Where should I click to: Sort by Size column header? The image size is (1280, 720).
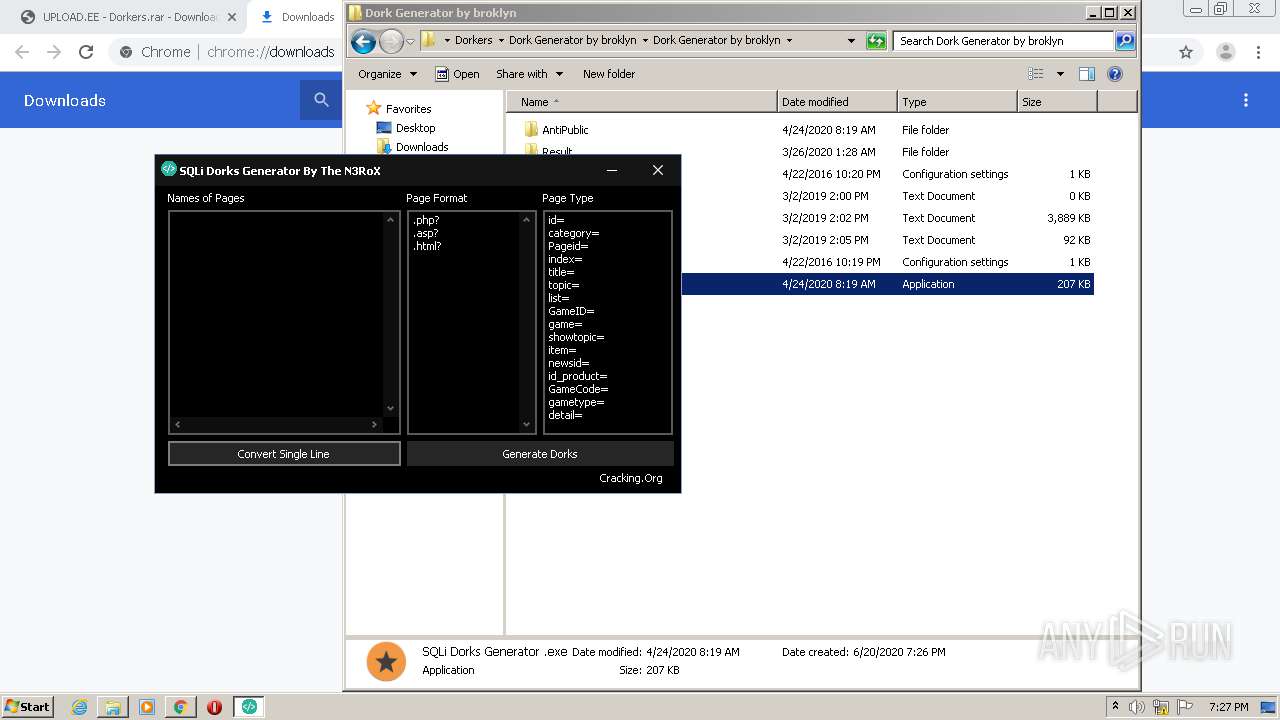[x=1057, y=102]
